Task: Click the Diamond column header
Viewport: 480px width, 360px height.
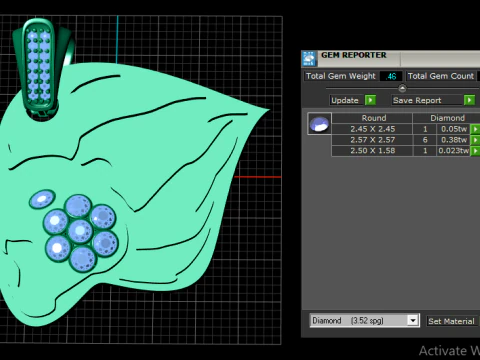Action: tap(447, 118)
